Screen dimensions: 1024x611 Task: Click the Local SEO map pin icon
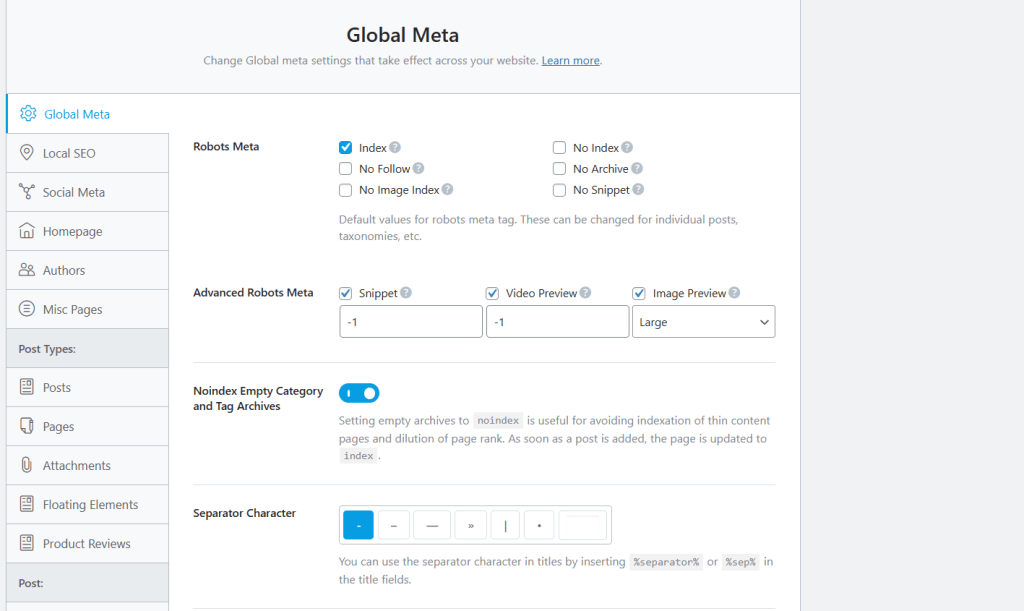27,153
